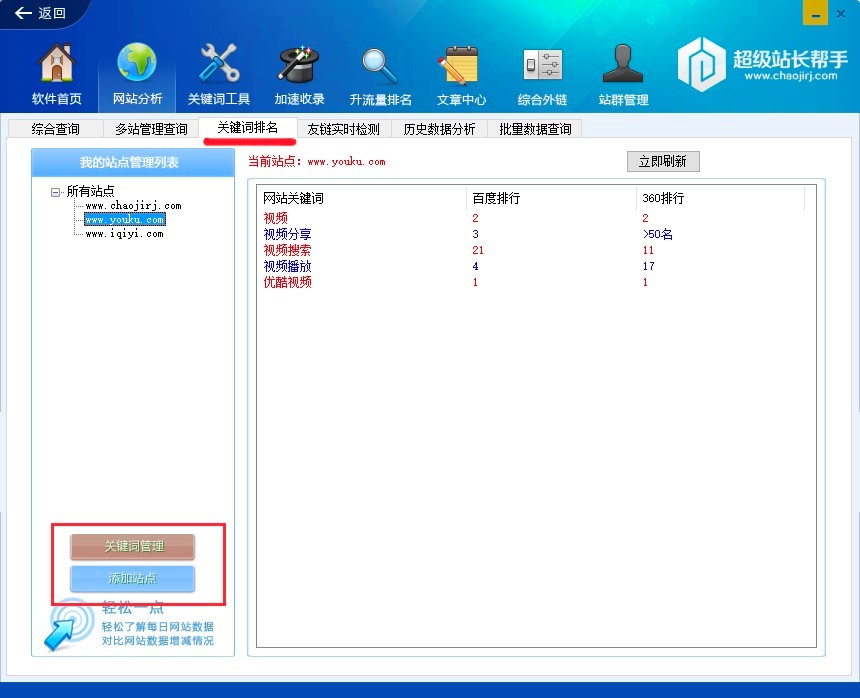Click the 超级站长帮手 logo
This screenshot has width=860, height=698.
(x=762, y=64)
